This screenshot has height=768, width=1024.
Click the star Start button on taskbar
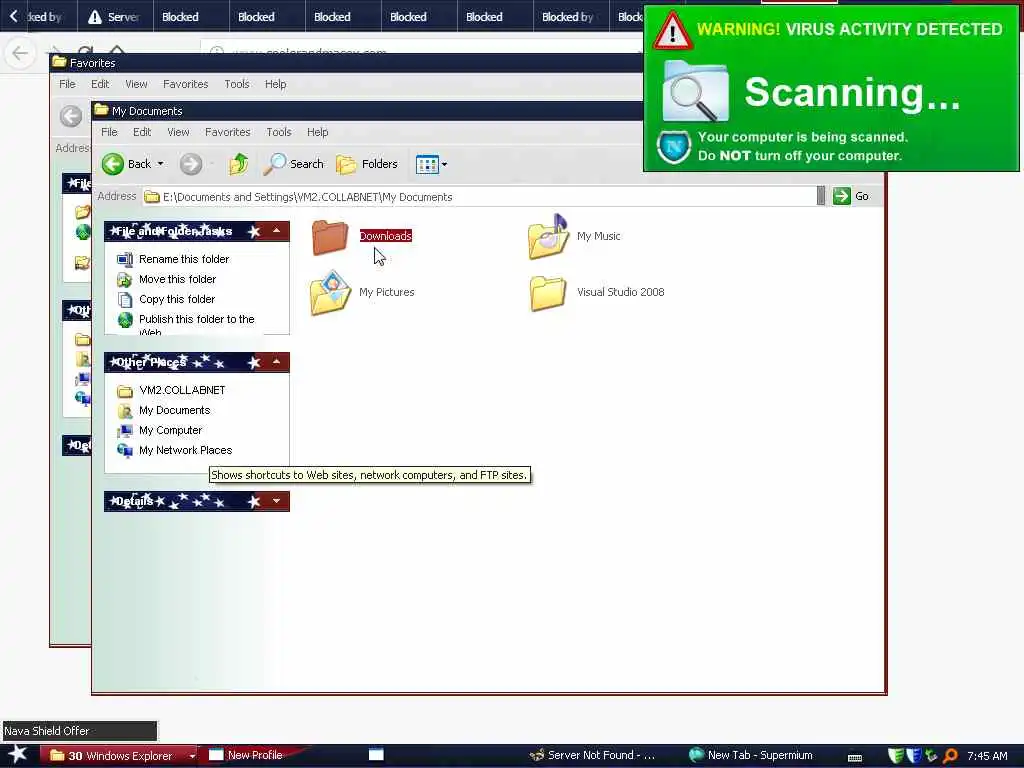(18, 754)
